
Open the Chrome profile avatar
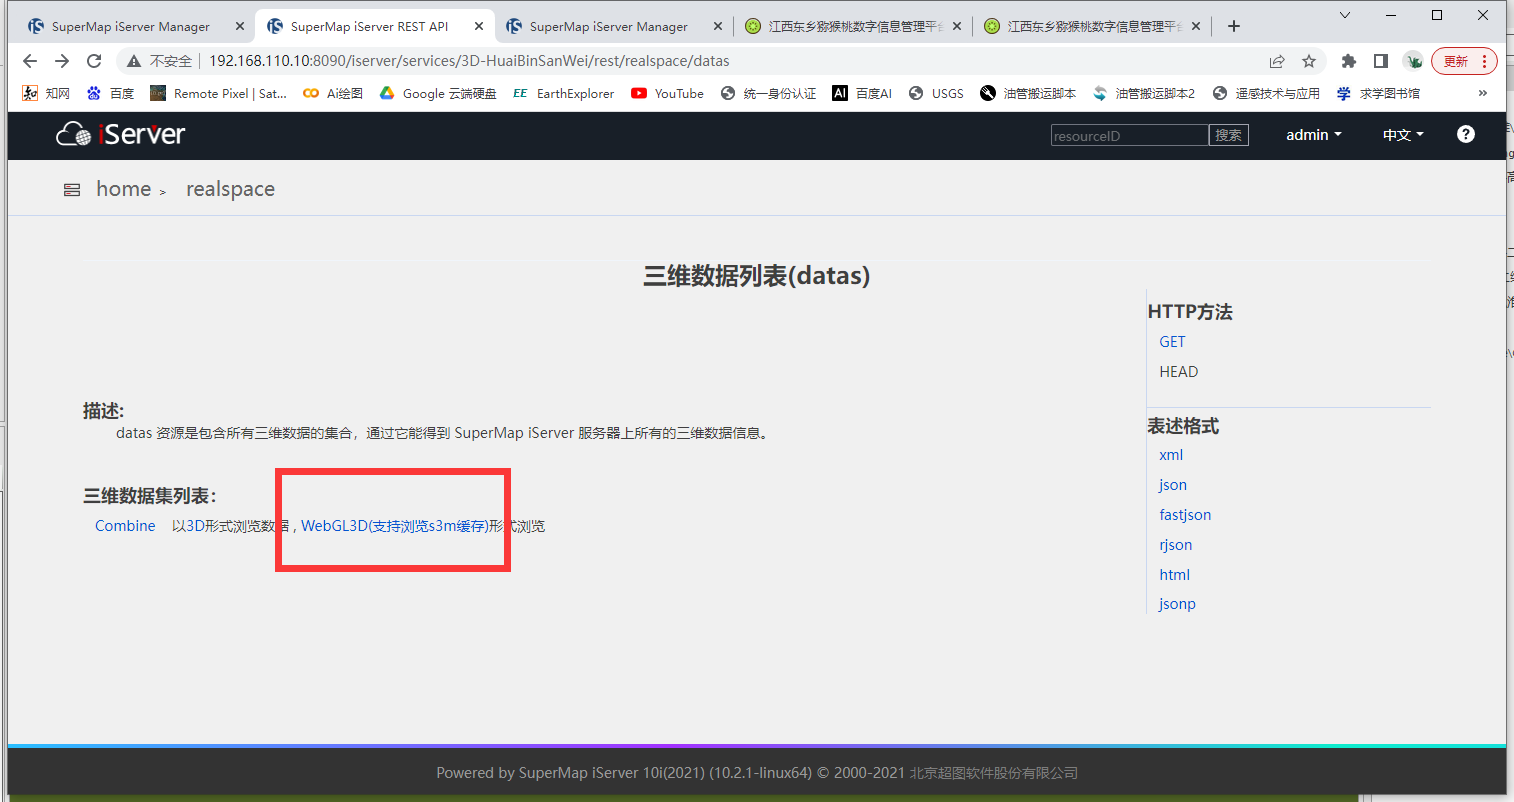pos(1413,61)
